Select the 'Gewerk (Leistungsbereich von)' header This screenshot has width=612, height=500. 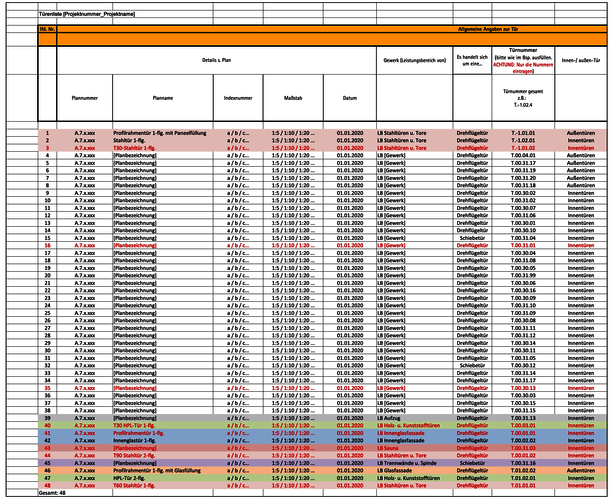pyautogui.click(x=415, y=60)
